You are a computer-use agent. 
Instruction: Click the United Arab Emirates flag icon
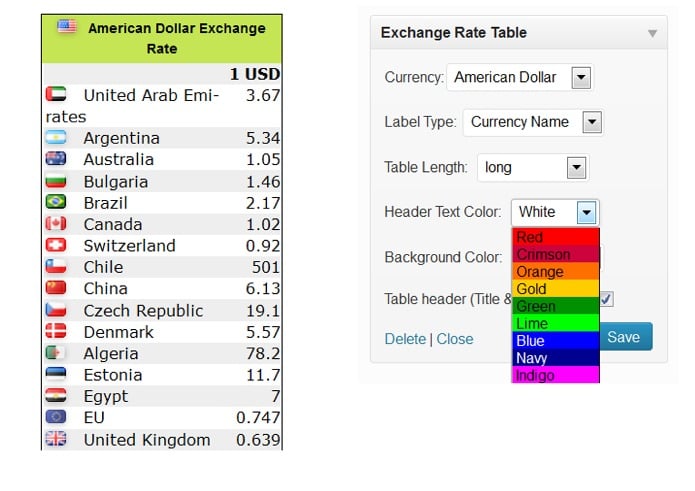56,94
